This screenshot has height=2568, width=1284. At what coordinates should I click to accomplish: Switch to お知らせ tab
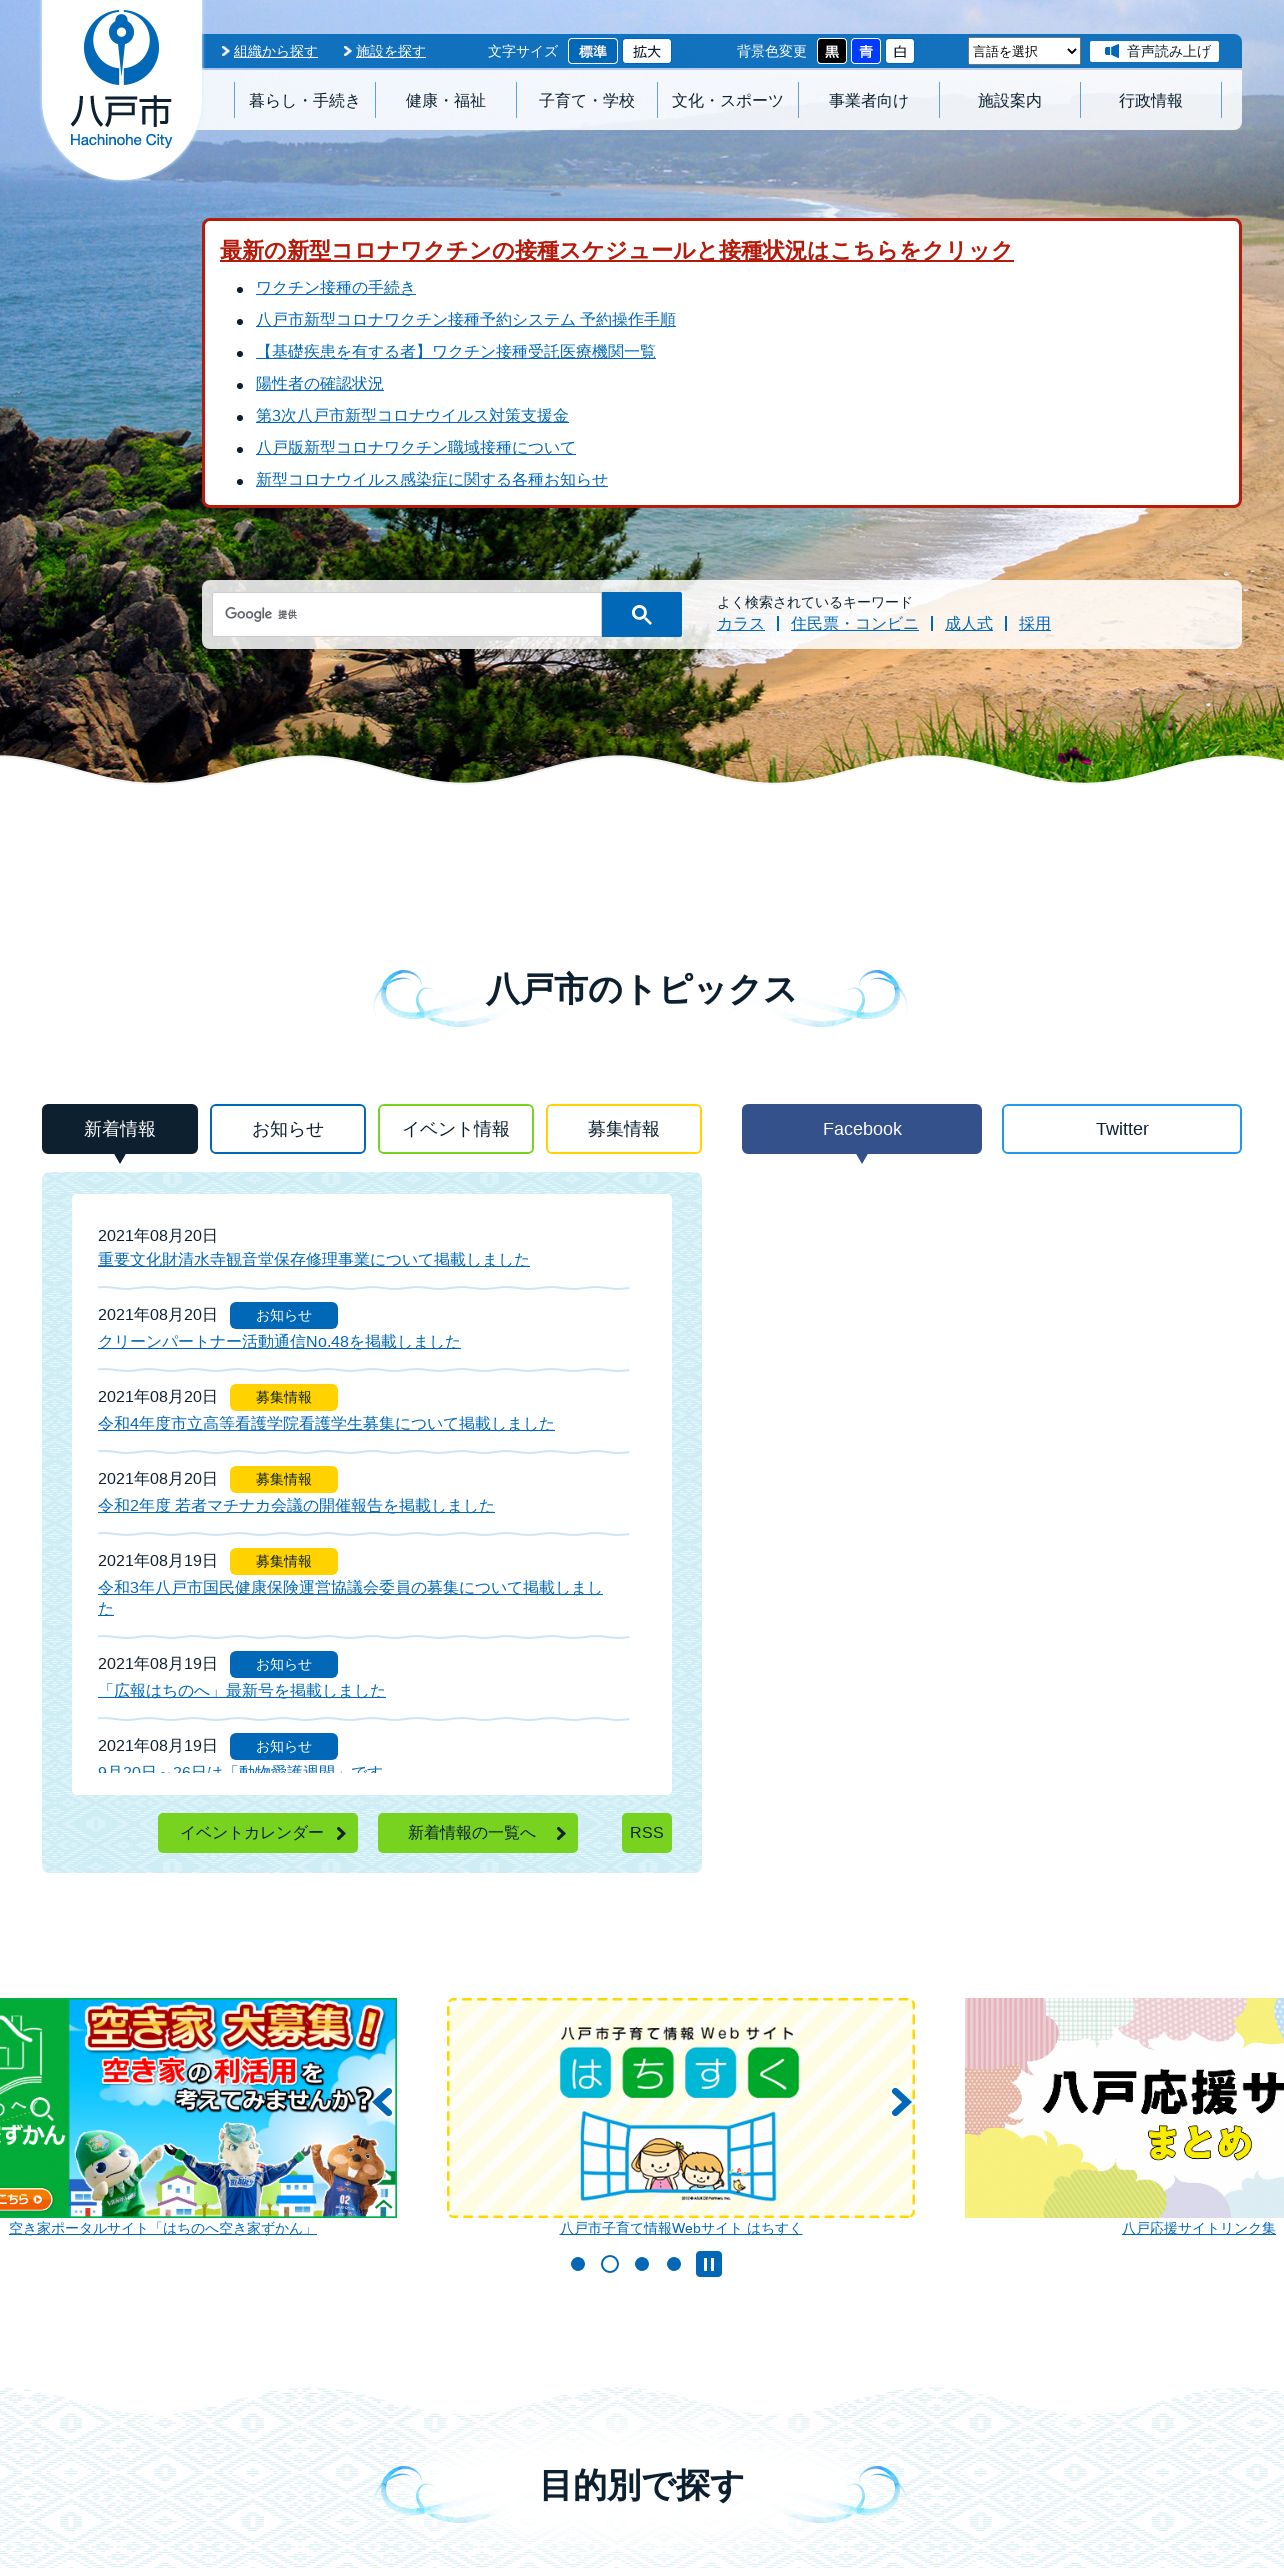288,1129
